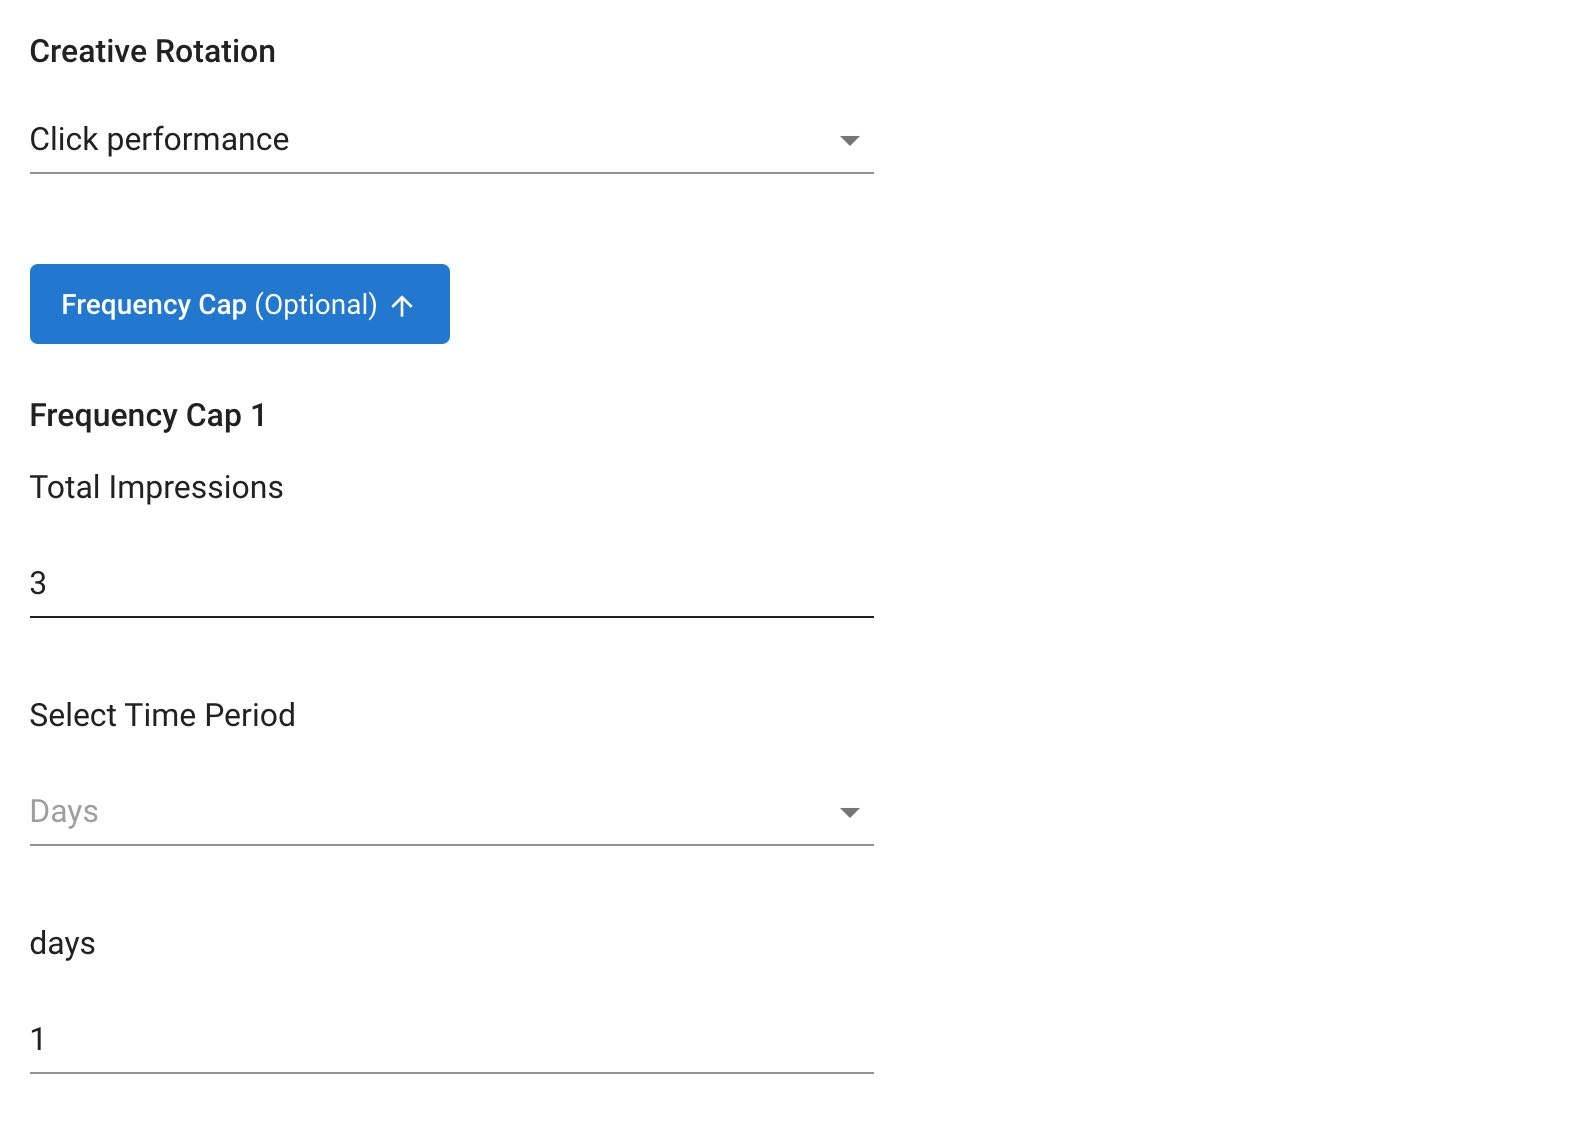Click the Total Impressions label
This screenshot has height=1126, width=1570.
coord(156,487)
